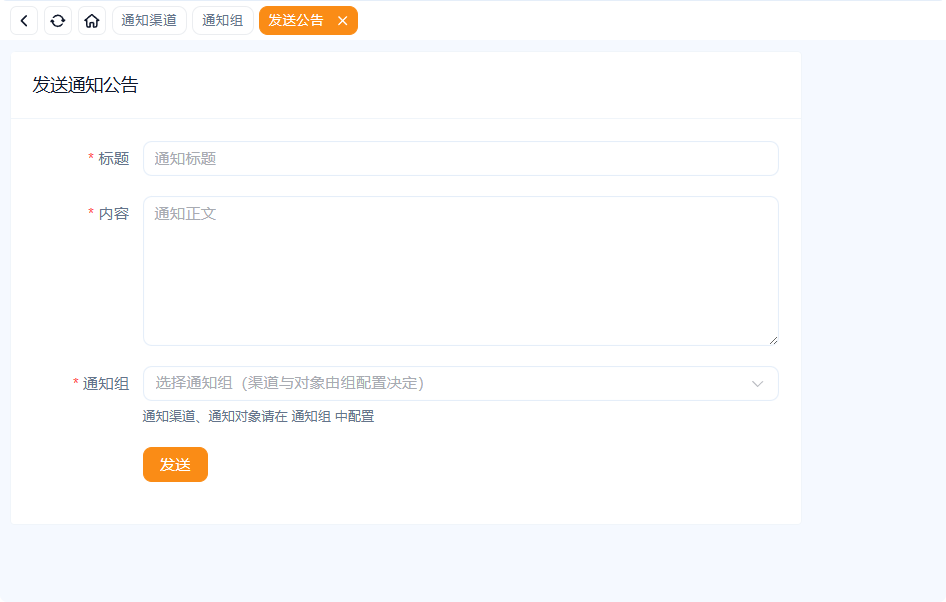Click the refresh icon
The image size is (946, 602).
[x=58, y=21]
